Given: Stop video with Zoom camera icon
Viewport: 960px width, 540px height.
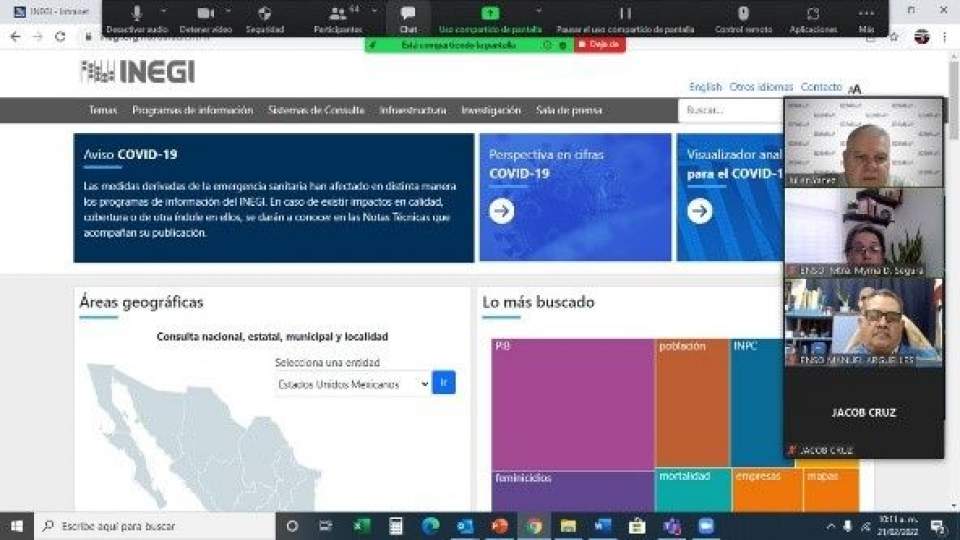Looking at the screenshot, I should tap(206, 13).
